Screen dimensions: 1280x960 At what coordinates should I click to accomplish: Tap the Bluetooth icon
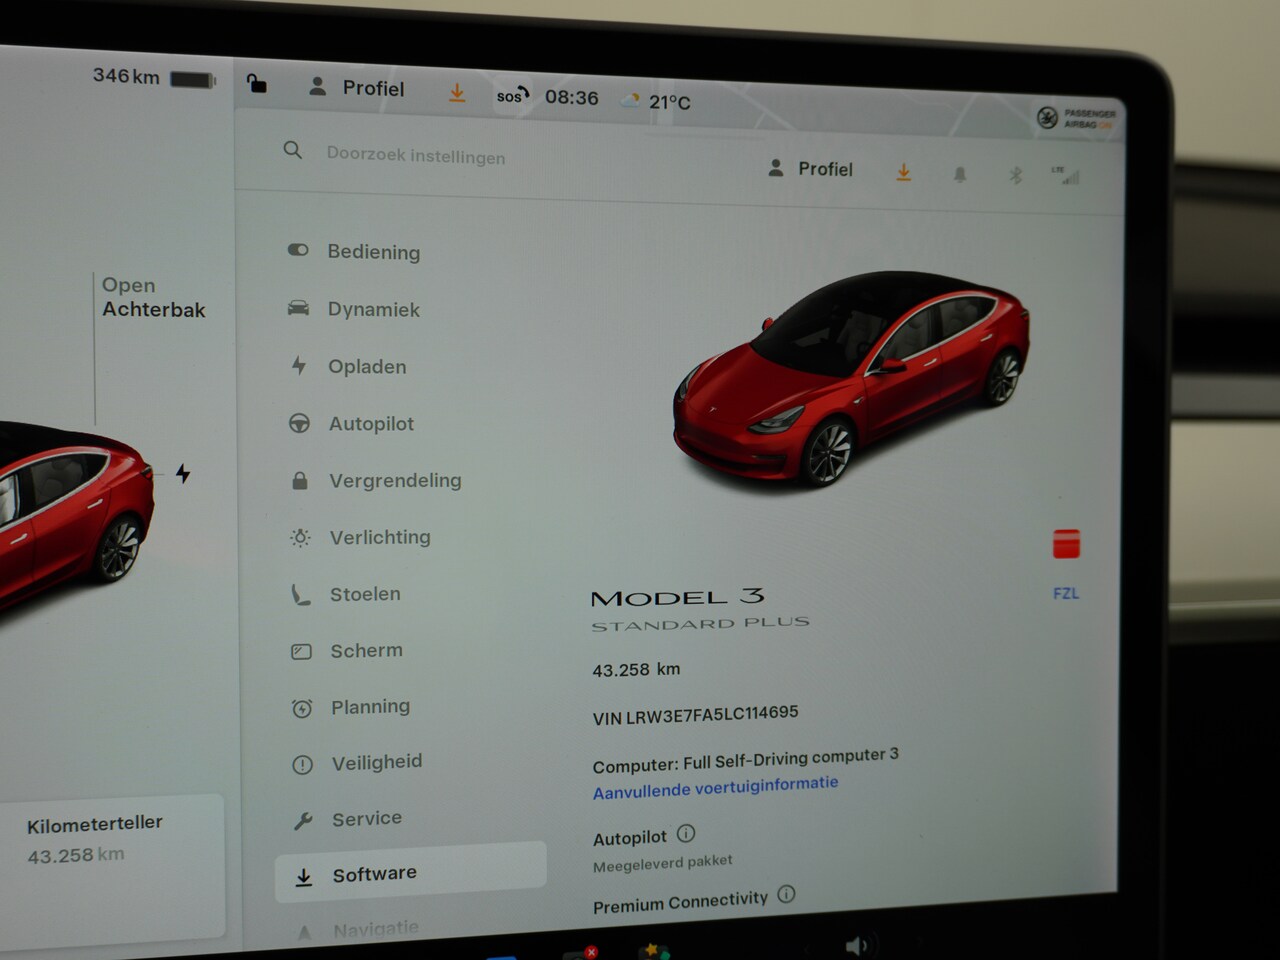[x=1015, y=176]
